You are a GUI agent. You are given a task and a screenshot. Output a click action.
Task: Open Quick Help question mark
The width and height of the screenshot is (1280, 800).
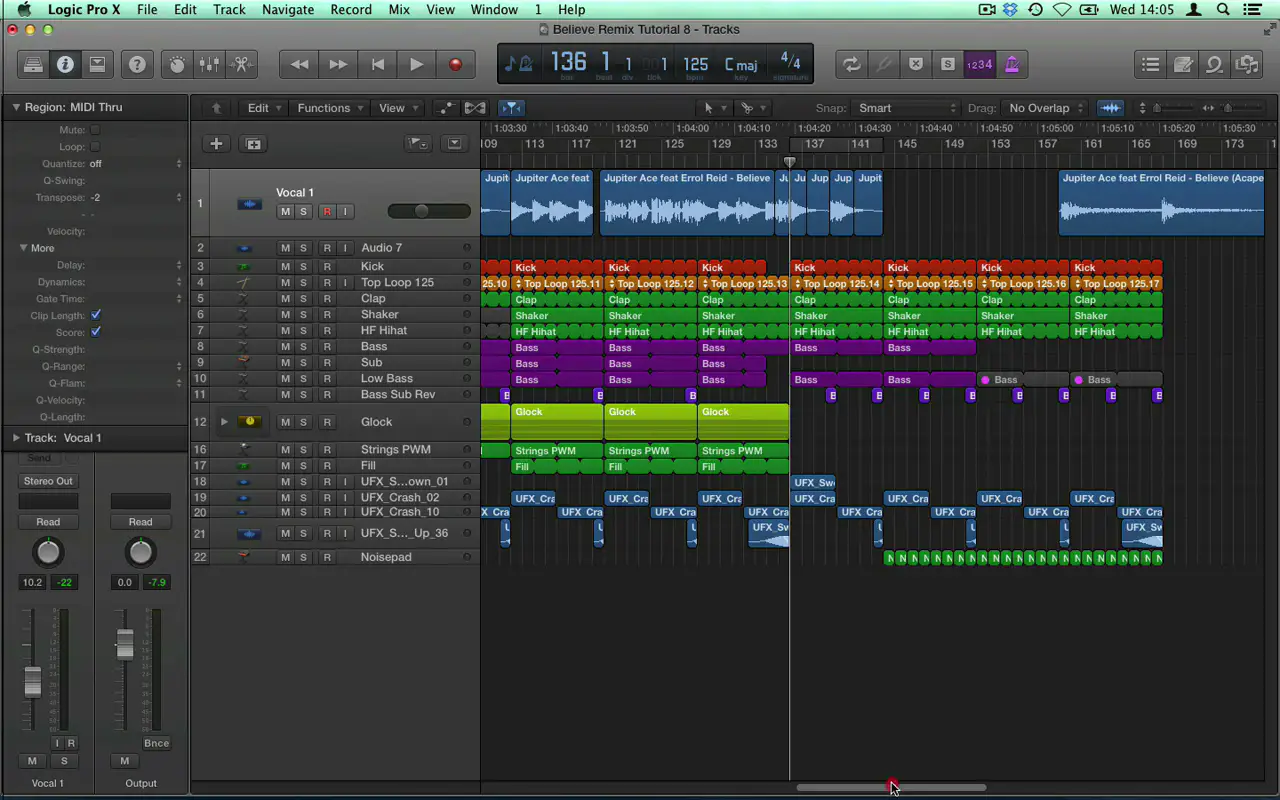click(137, 64)
